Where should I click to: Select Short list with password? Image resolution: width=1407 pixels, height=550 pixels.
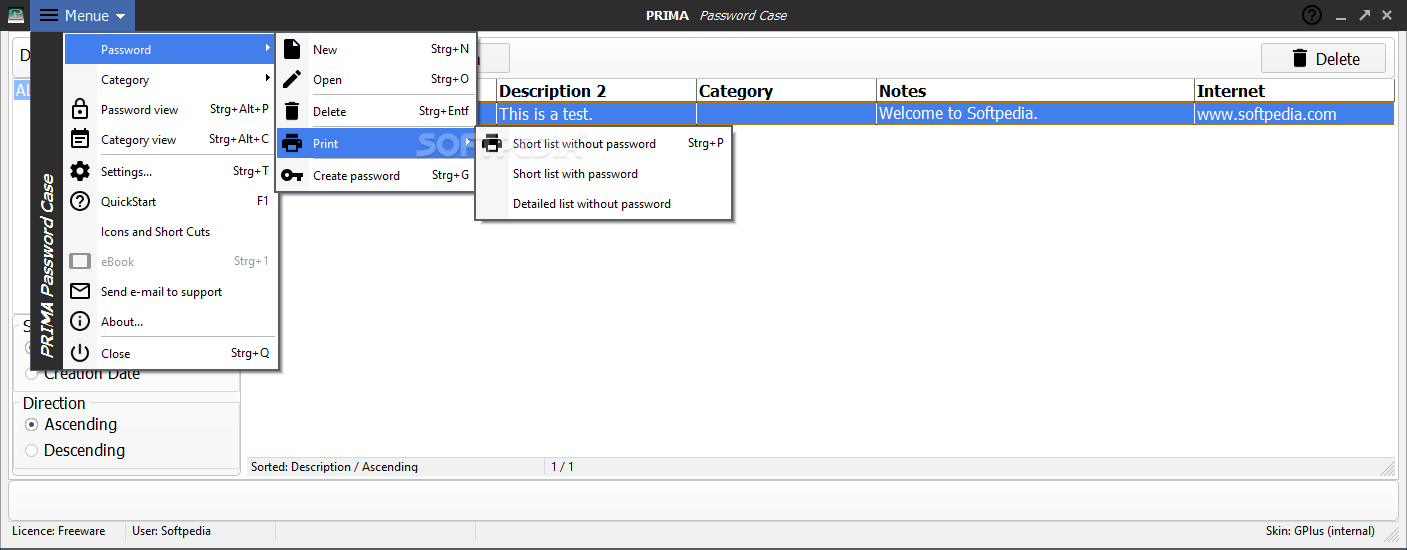pyautogui.click(x=603, y=173)
